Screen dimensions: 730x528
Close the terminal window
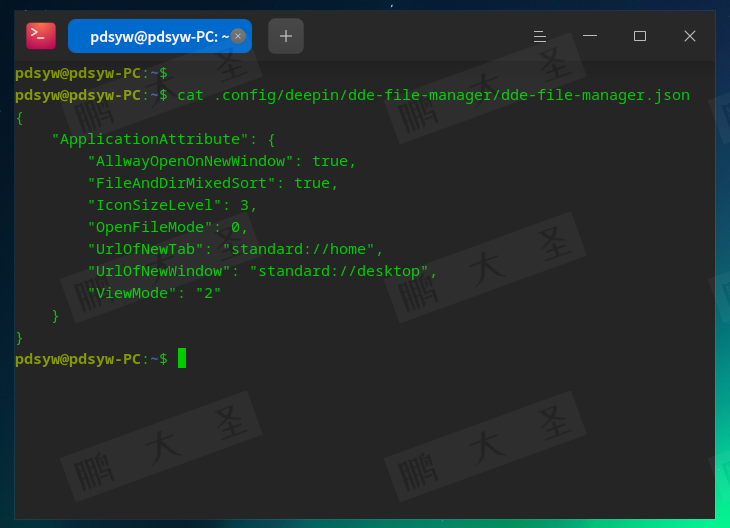(x=689, y=36)
